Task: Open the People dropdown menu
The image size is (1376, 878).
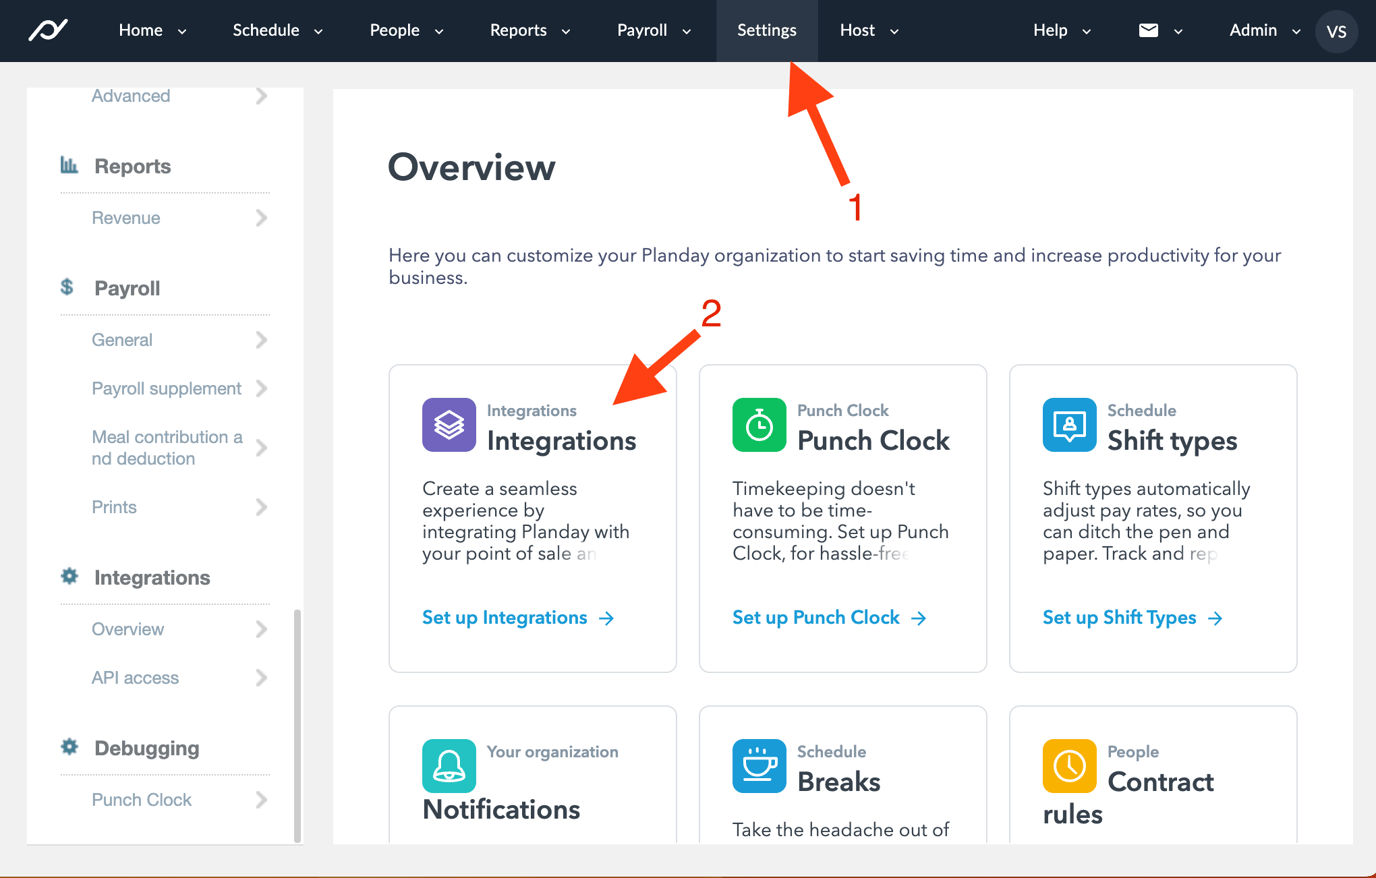Action: (405, 30)
